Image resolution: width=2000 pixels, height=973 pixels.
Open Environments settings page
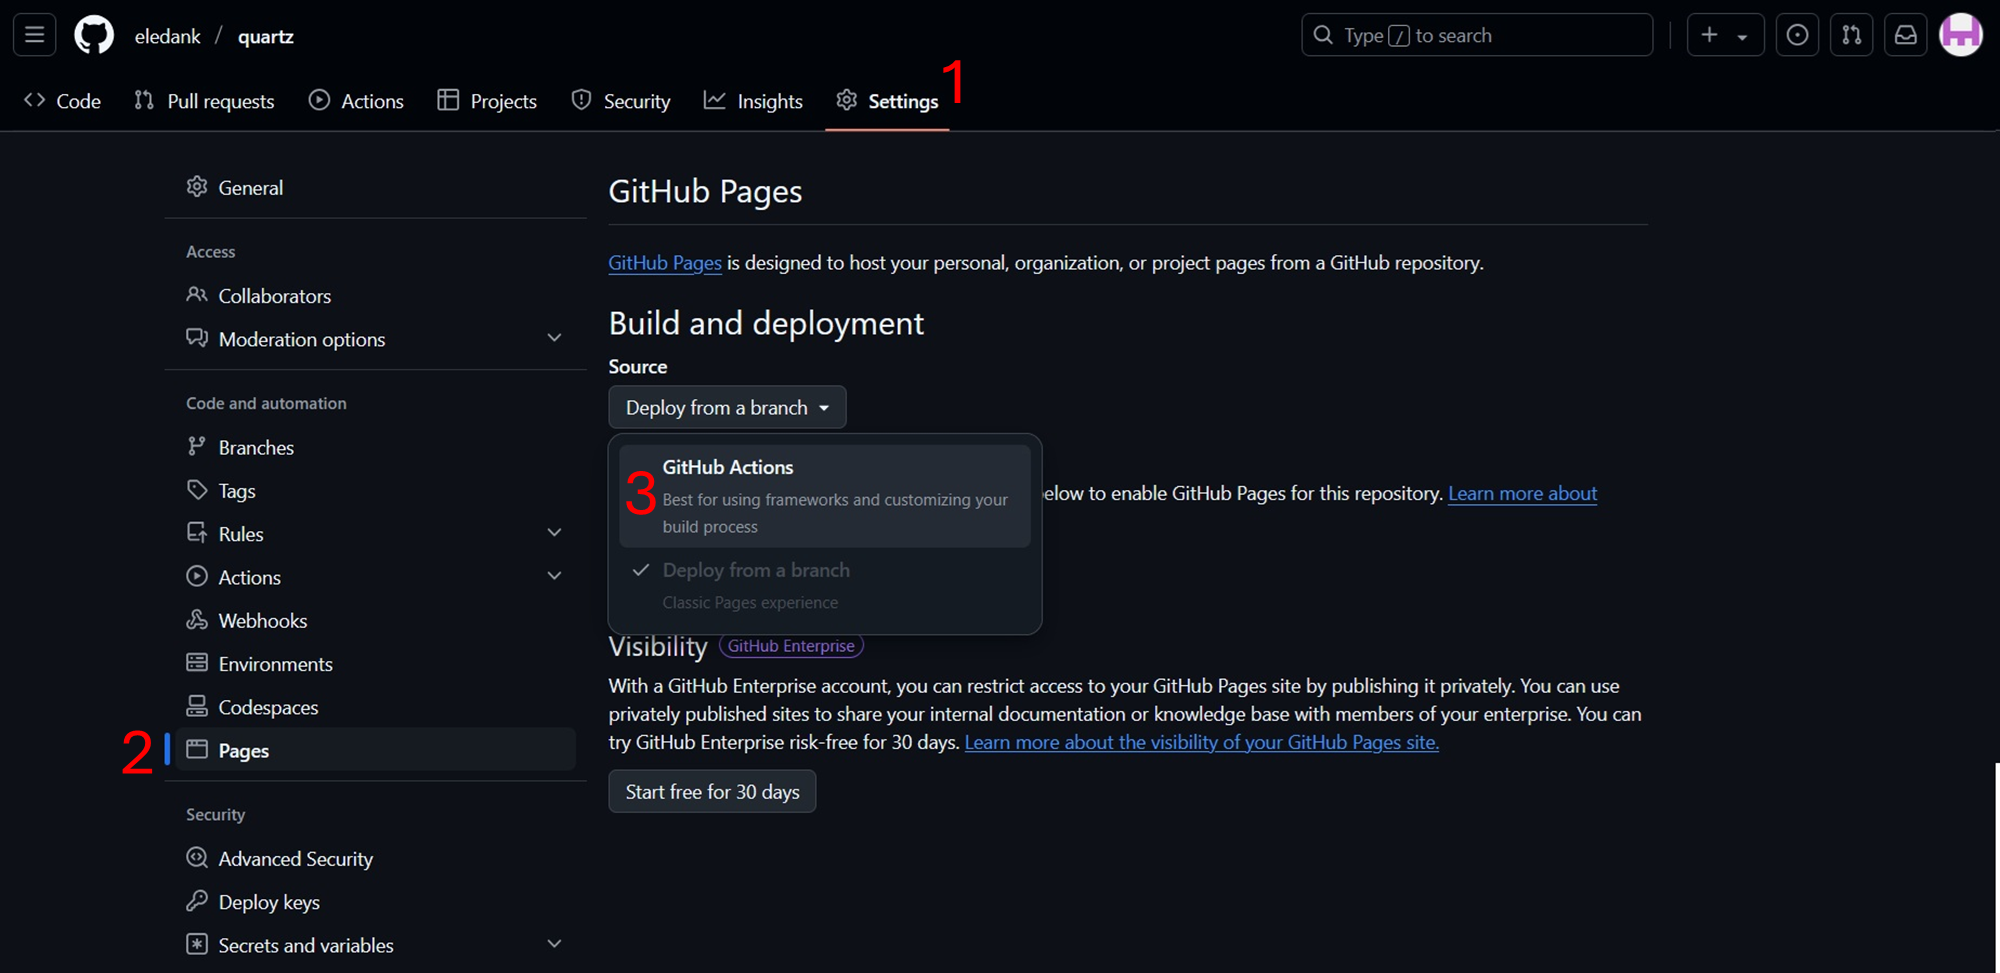tap(376, 663)
